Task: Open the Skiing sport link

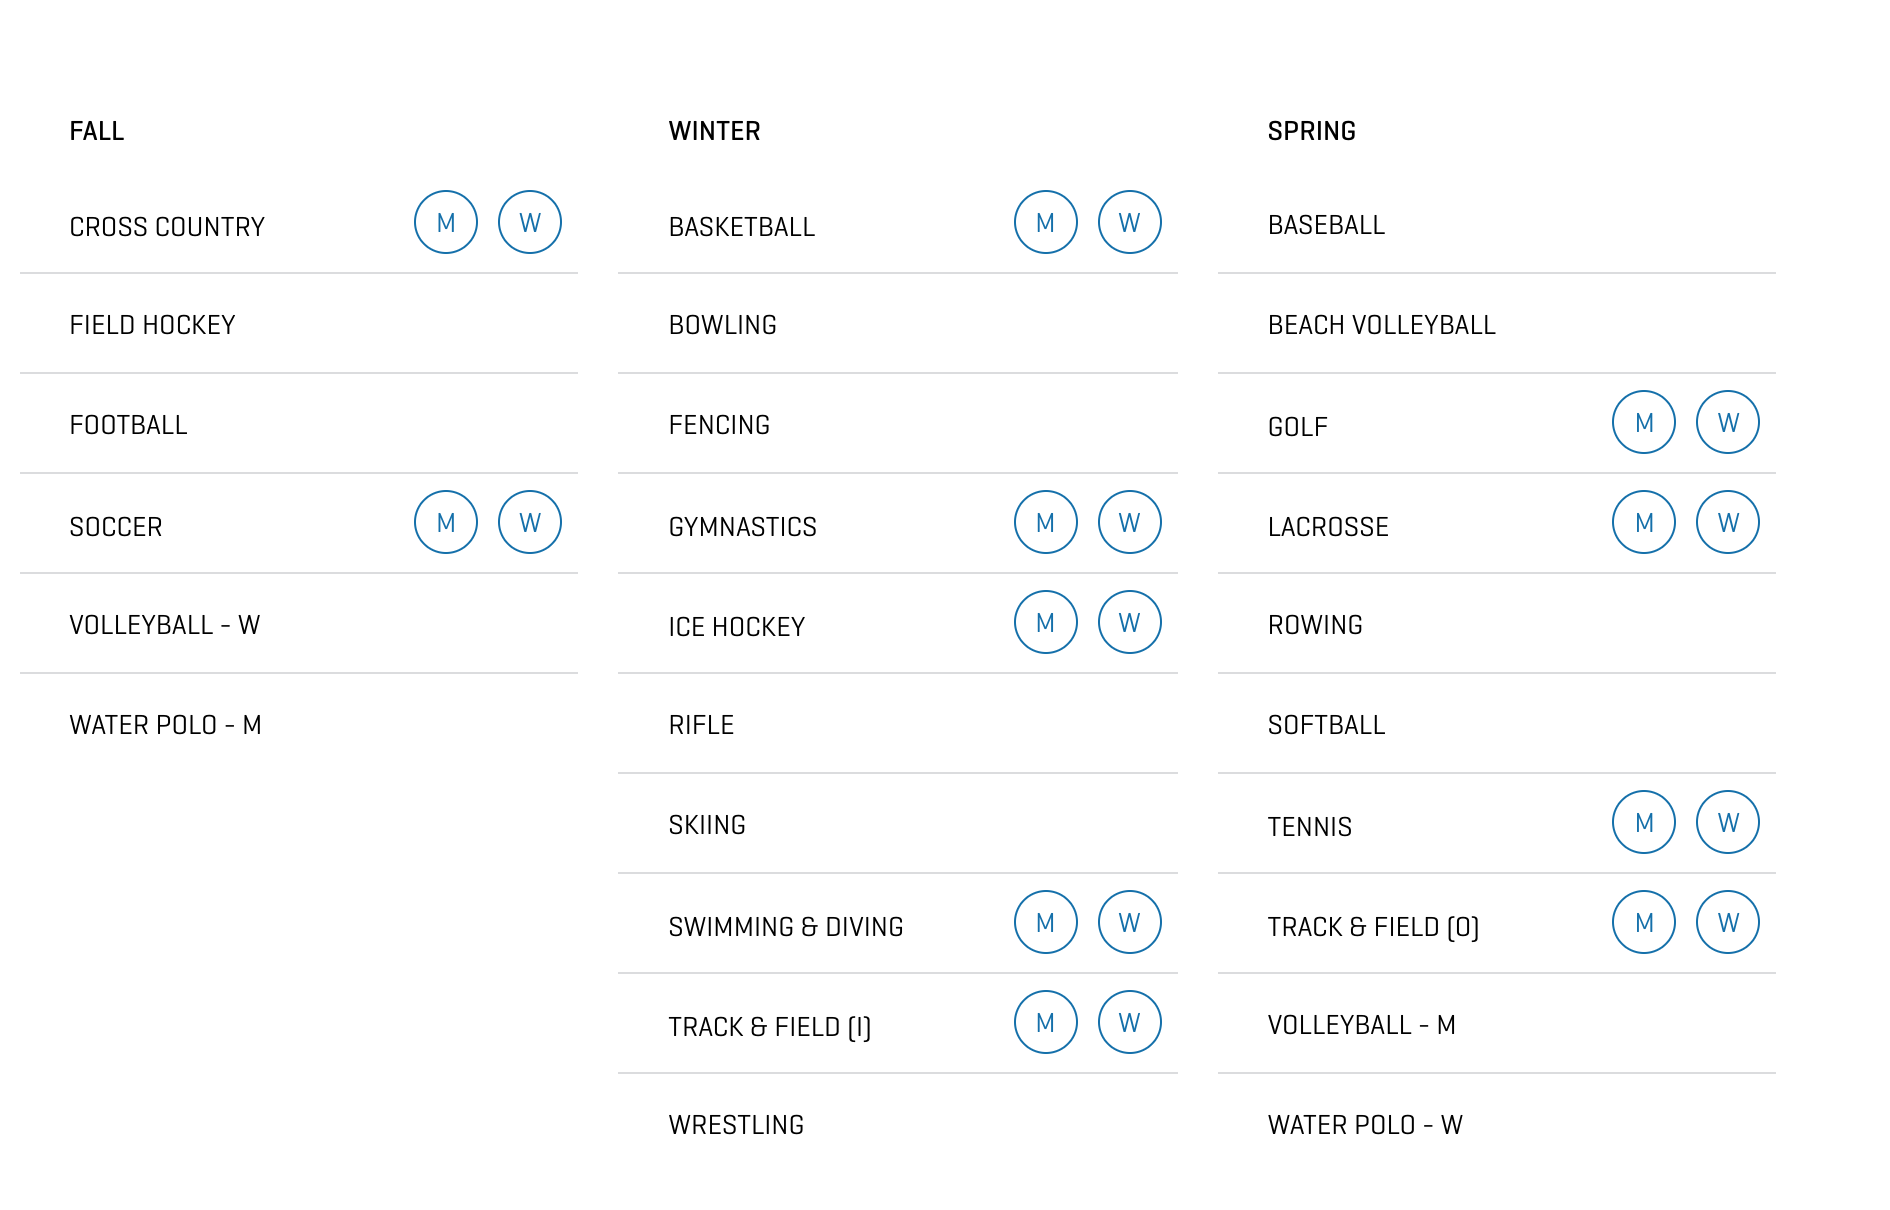Action: pyautogui.click(x=707, y=825)
